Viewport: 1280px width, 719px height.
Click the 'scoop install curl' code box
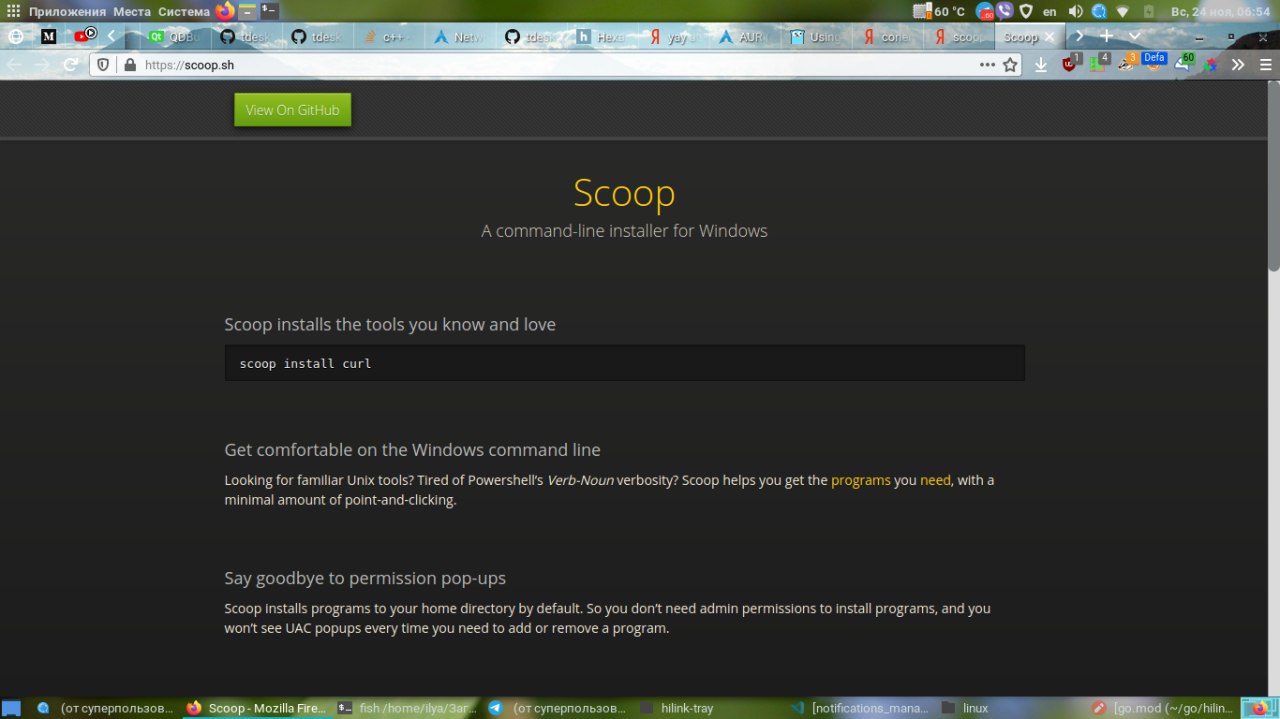[x=624, y=363]
